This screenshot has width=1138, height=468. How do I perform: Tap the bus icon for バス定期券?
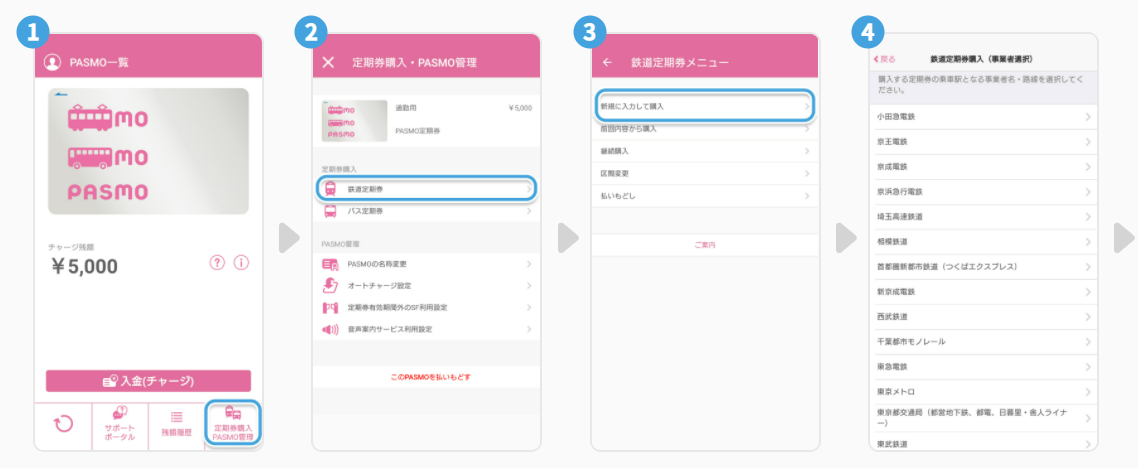click(330, 211)
